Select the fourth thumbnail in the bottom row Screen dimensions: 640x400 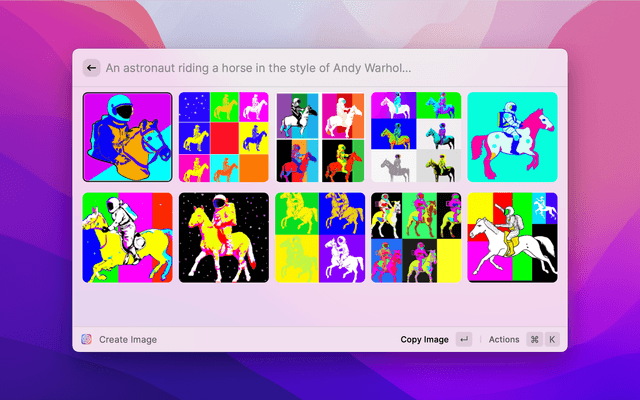coord(416,237)
